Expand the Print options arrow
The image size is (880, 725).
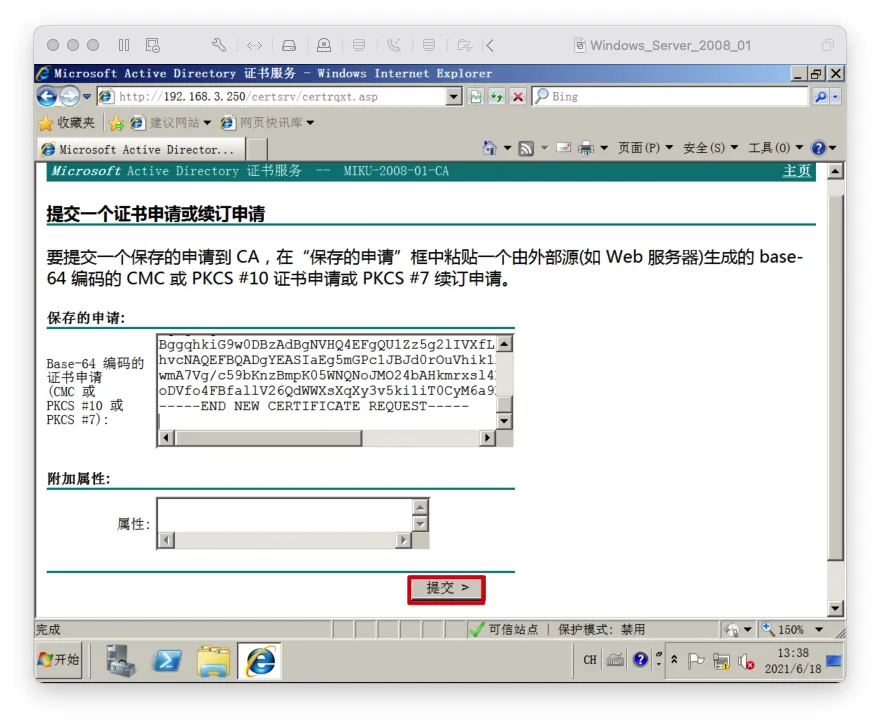[x=604, y=148]
